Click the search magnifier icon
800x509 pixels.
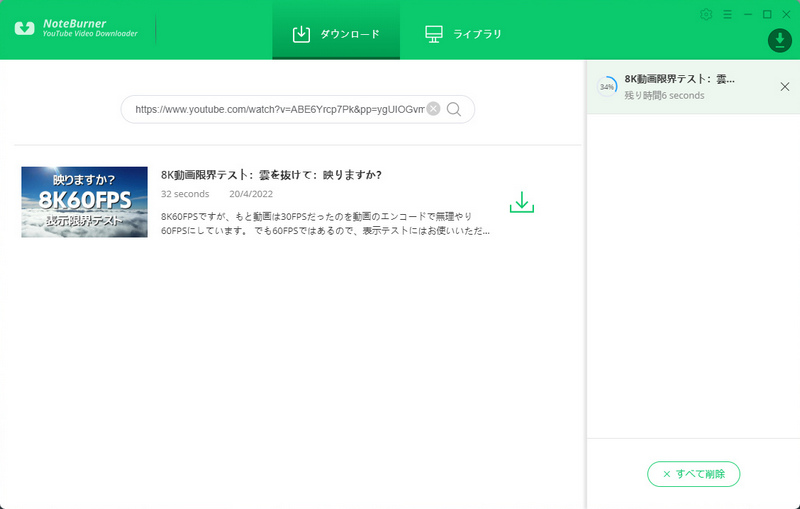click(454, 109)
